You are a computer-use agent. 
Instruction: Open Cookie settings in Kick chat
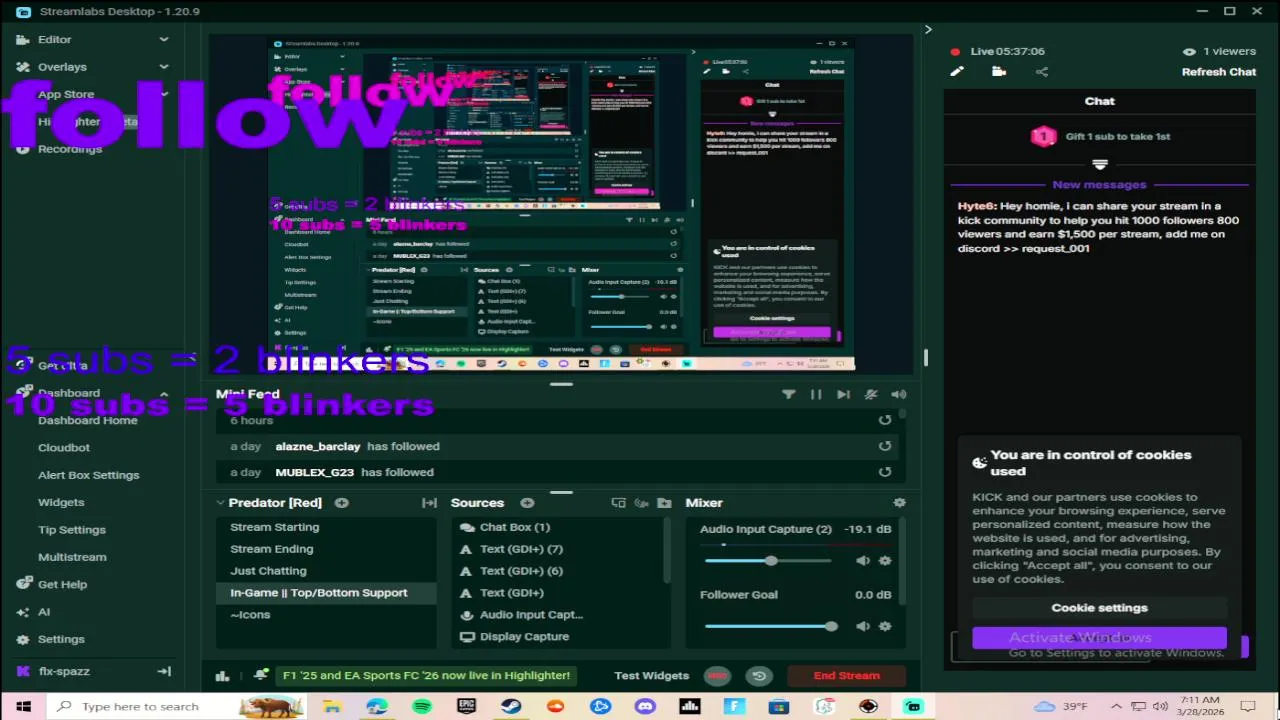pyautogui.click(x=1099, y=608)
